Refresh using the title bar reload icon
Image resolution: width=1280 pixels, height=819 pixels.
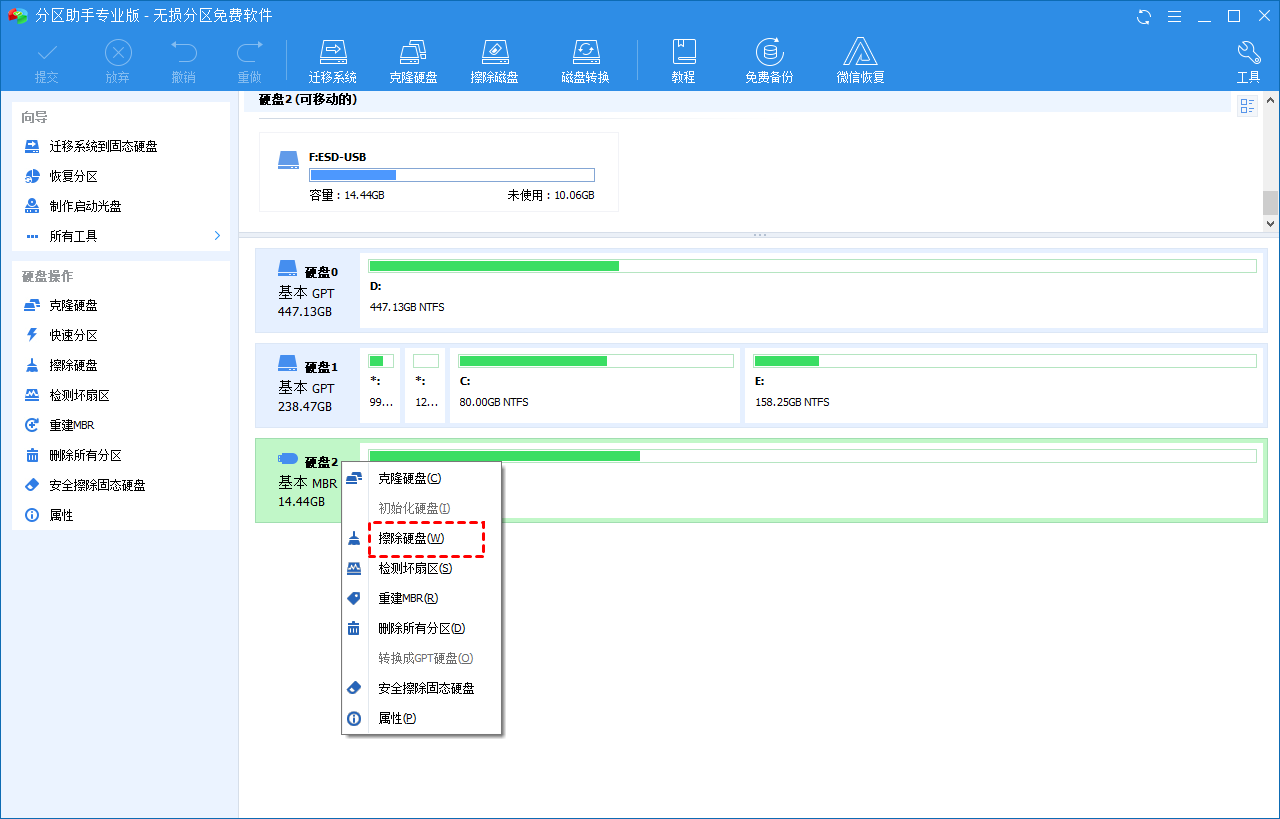[x=1144, y=16]
